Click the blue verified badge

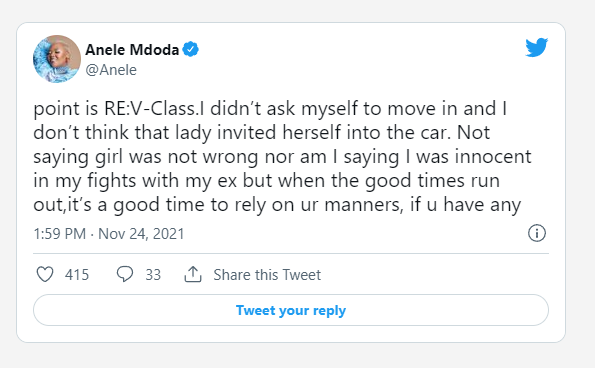[190, 49]
